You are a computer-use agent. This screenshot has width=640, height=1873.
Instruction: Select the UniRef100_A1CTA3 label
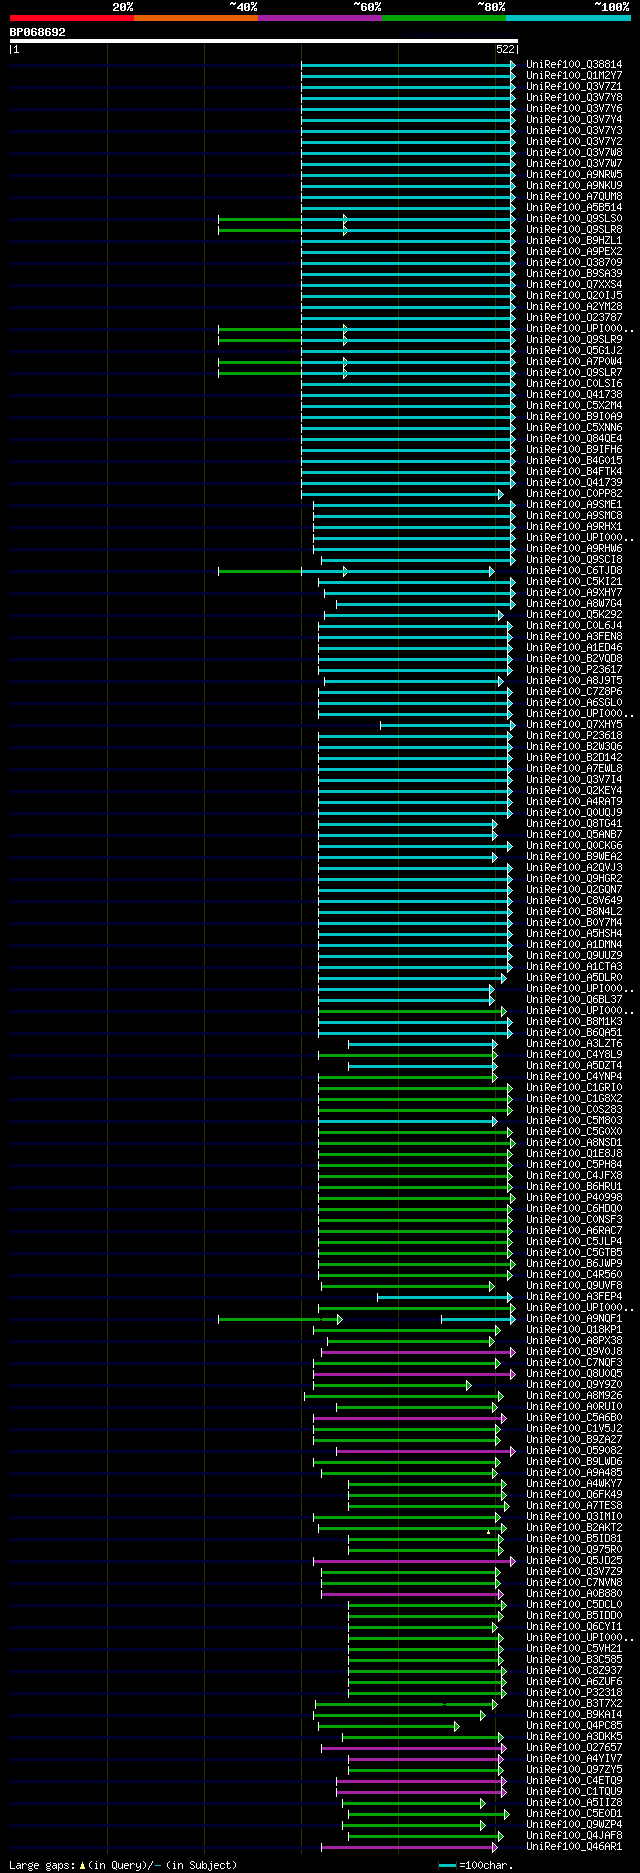(x=574, y=967)
